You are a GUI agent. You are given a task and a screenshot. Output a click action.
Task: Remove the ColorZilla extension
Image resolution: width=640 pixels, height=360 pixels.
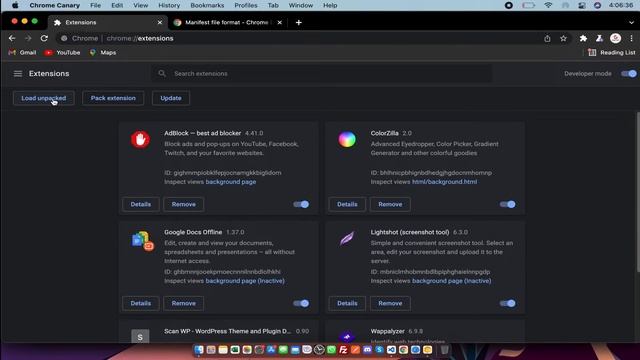click(x=390, y=204)
